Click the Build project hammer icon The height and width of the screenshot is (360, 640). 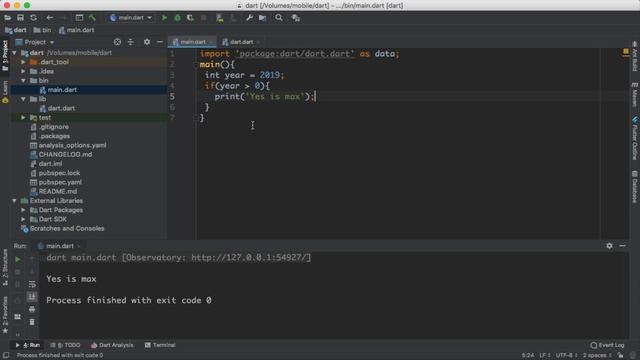(x=92, y=18)
